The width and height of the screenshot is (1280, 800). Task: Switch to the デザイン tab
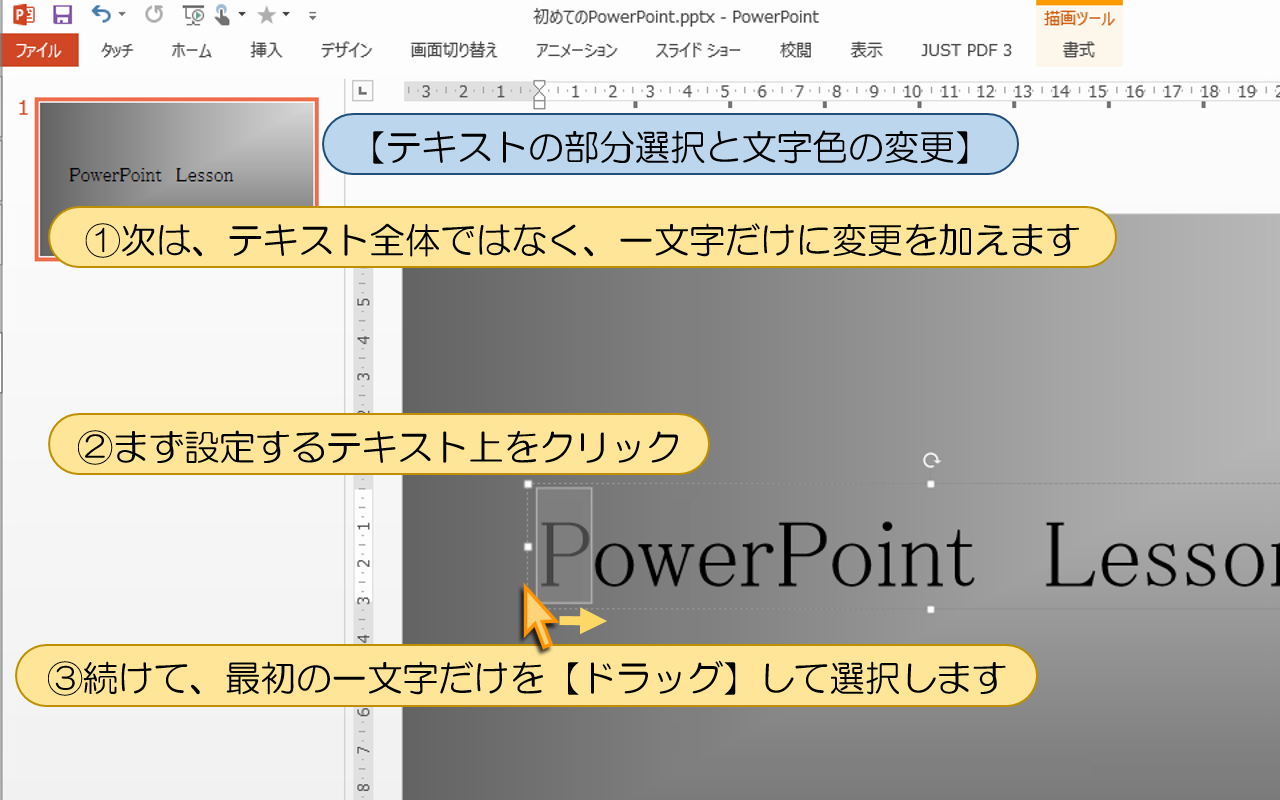[347, 50]
